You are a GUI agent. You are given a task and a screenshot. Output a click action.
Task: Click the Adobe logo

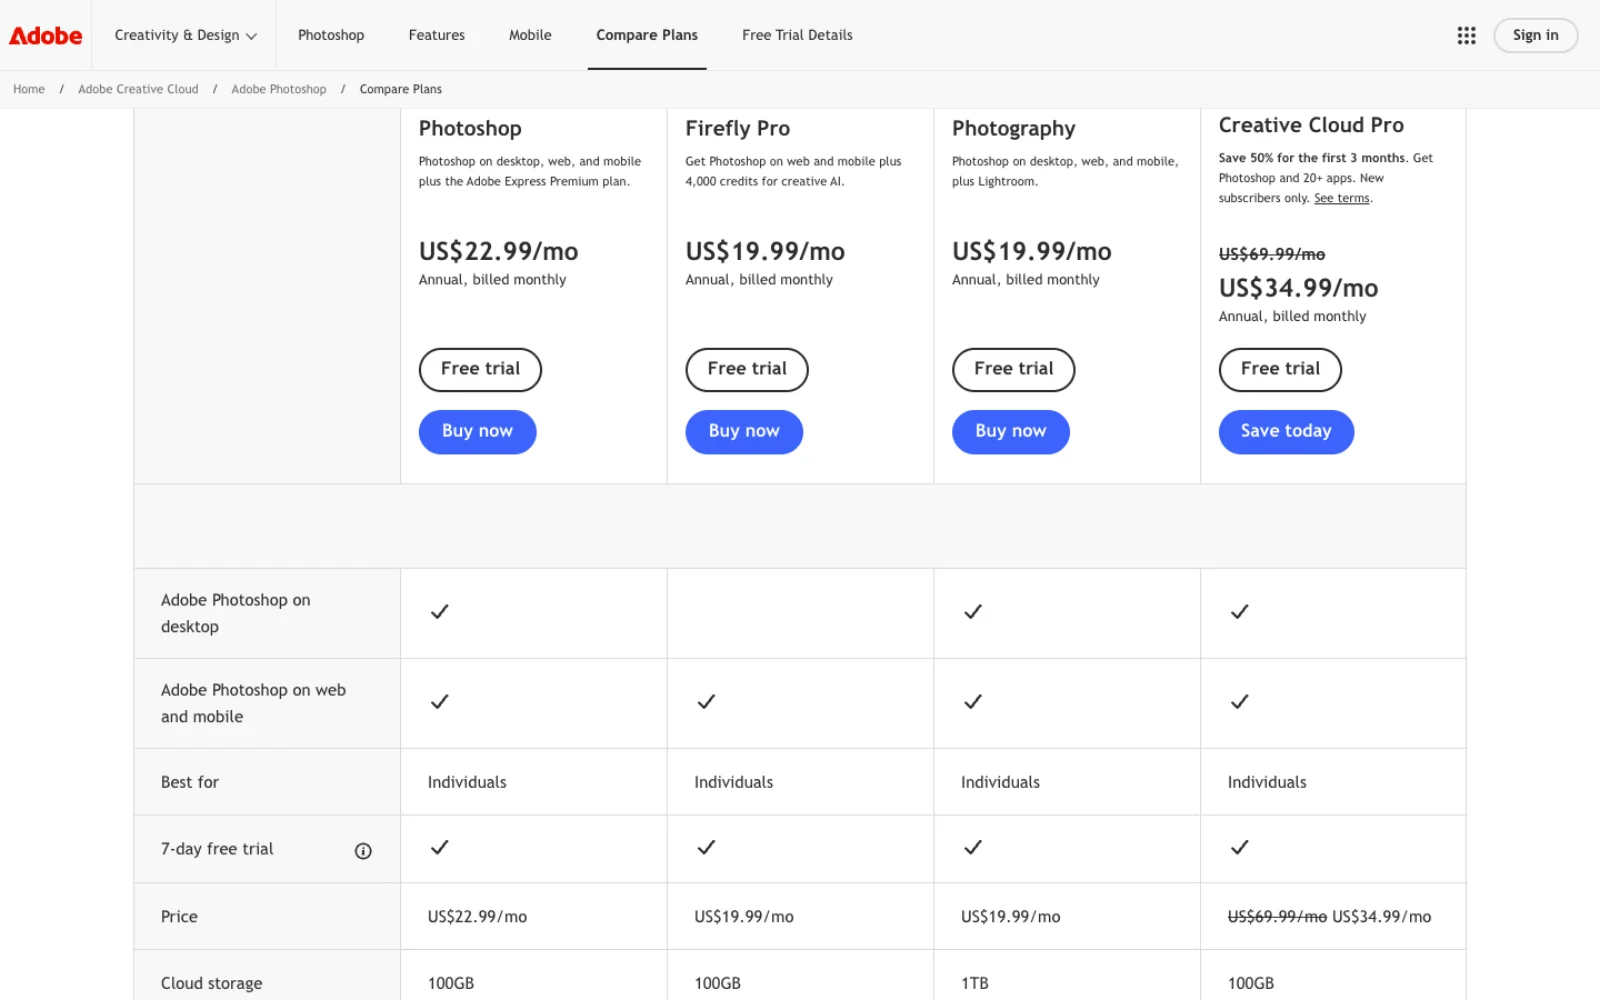click(x=46, y=35)
